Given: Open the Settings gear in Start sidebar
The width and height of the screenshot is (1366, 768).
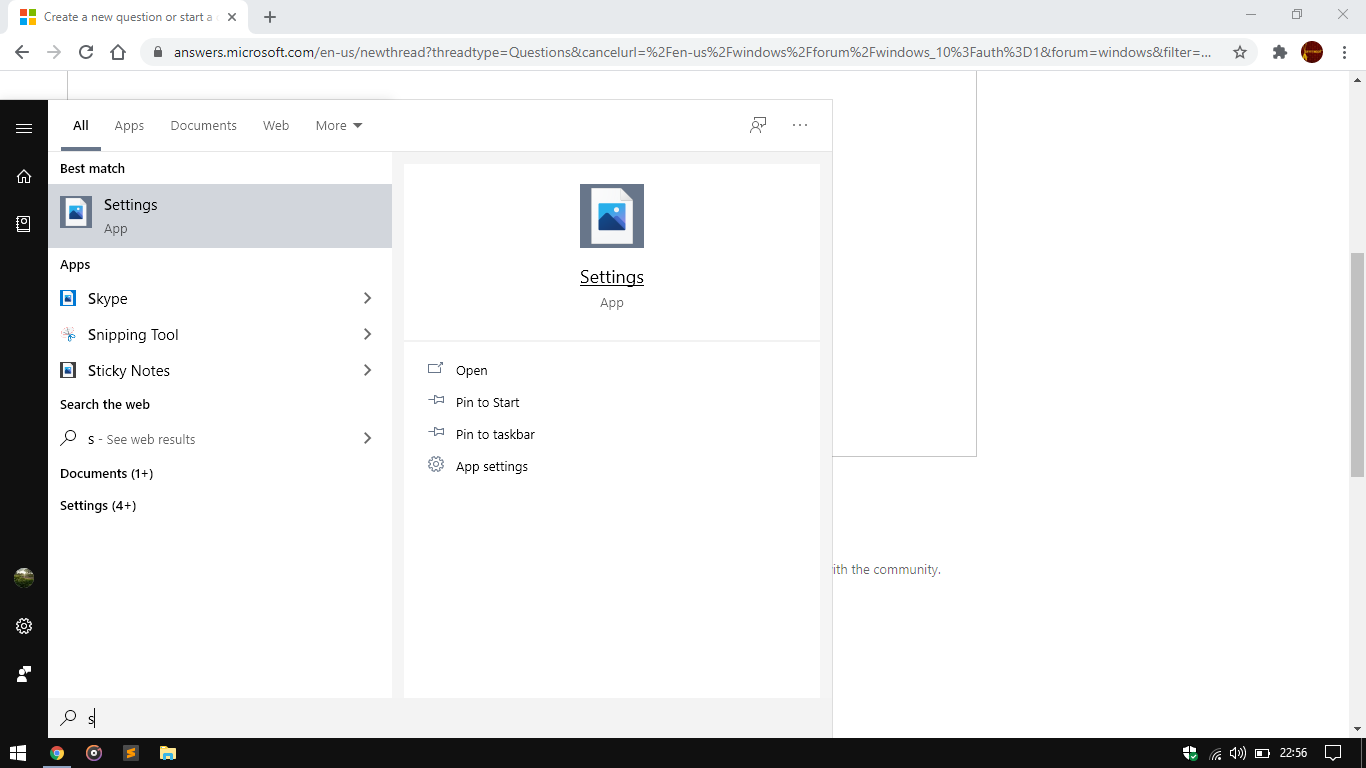Looking at the screenshot, I should tap(24, 626).
